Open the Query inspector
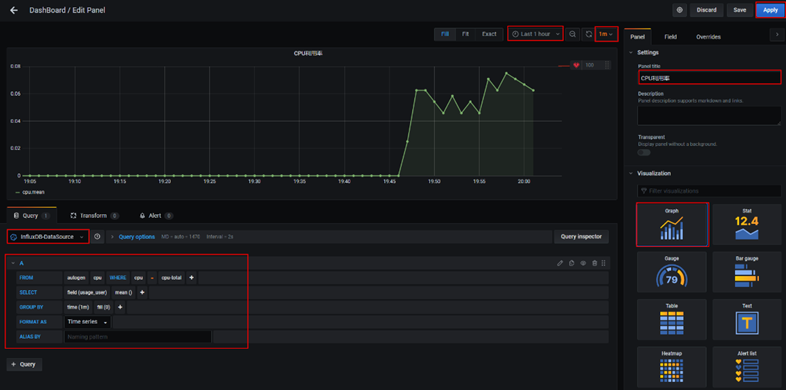 [x=581, y=237]
